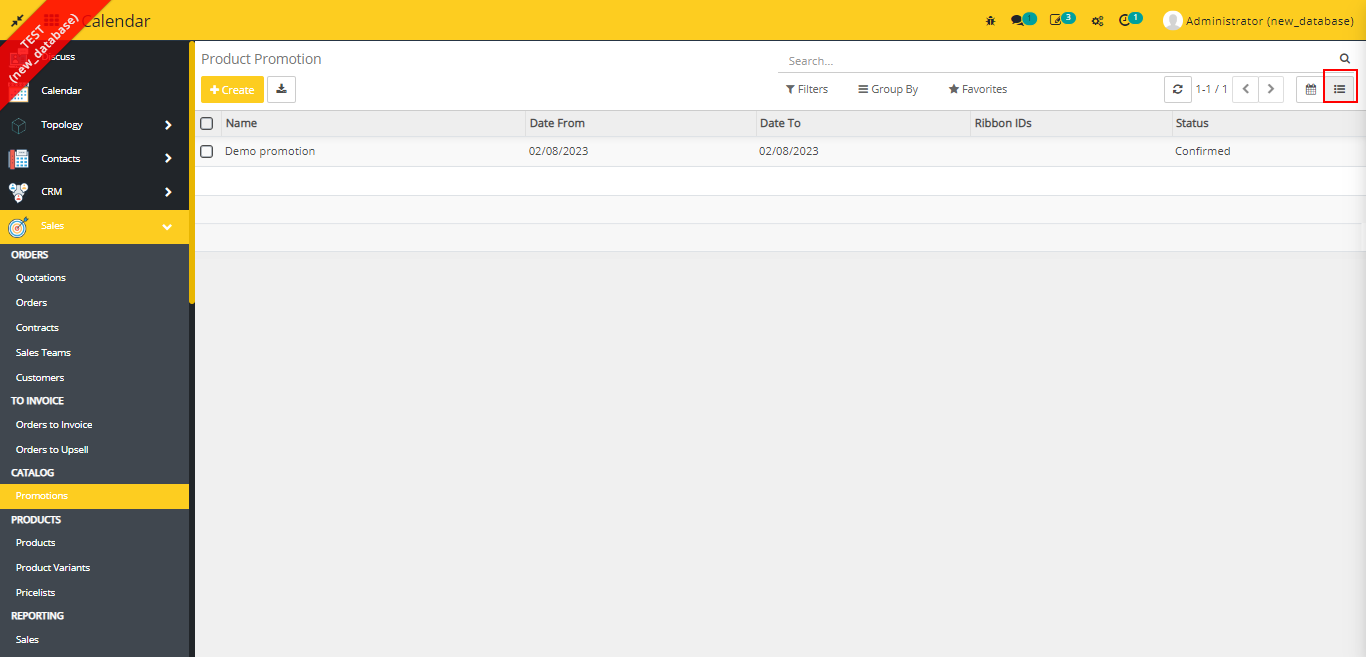The height and width of the screenshot is (657, 1366).
Task: Open the Favorites dropdown
Action: click(x=977, y=89)
